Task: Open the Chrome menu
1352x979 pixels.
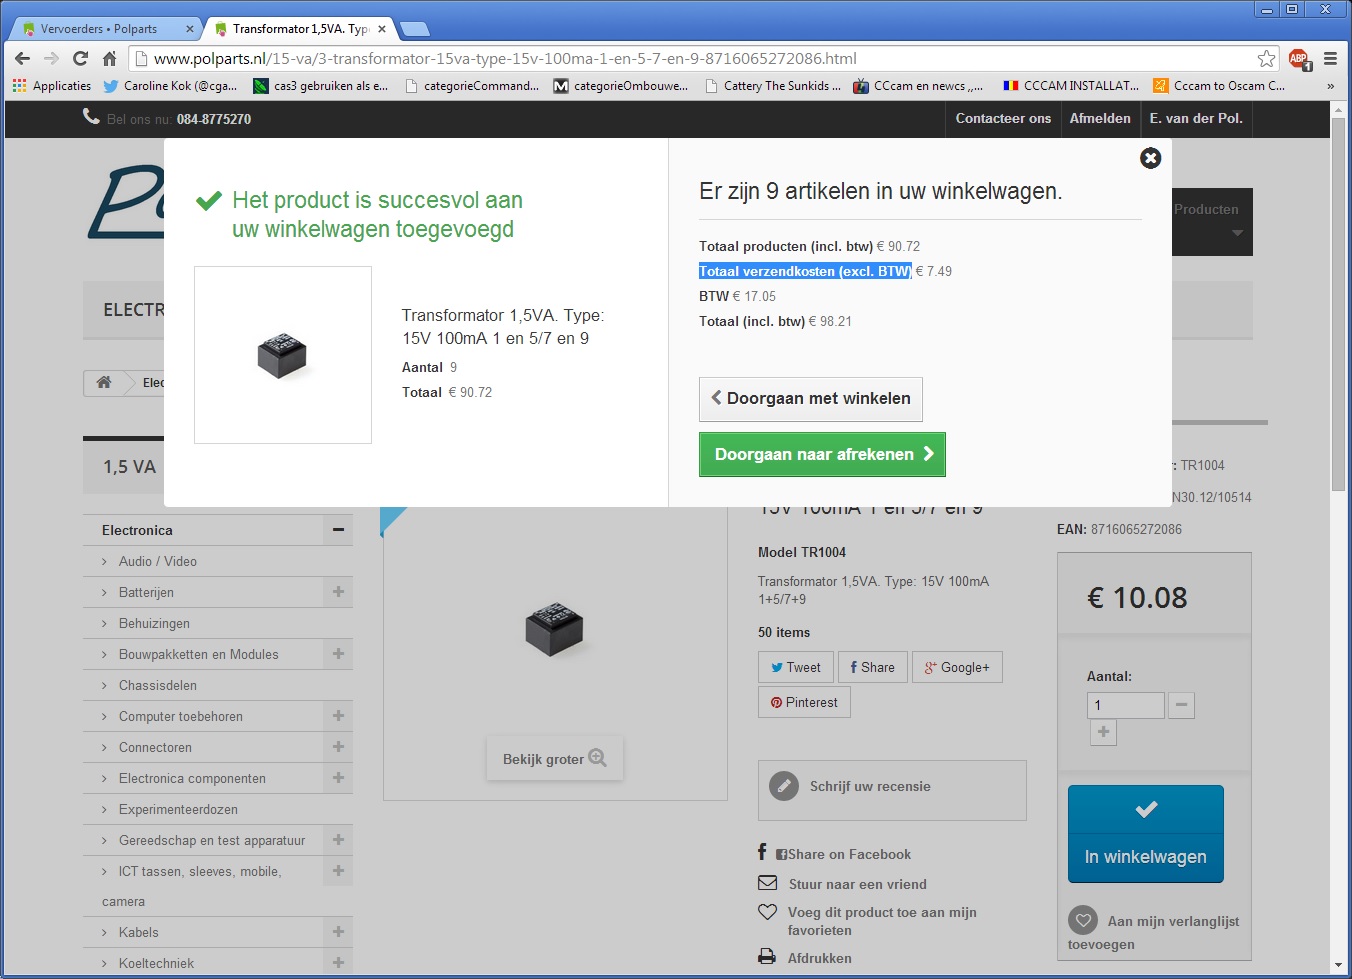Action: pos(1330,58)
